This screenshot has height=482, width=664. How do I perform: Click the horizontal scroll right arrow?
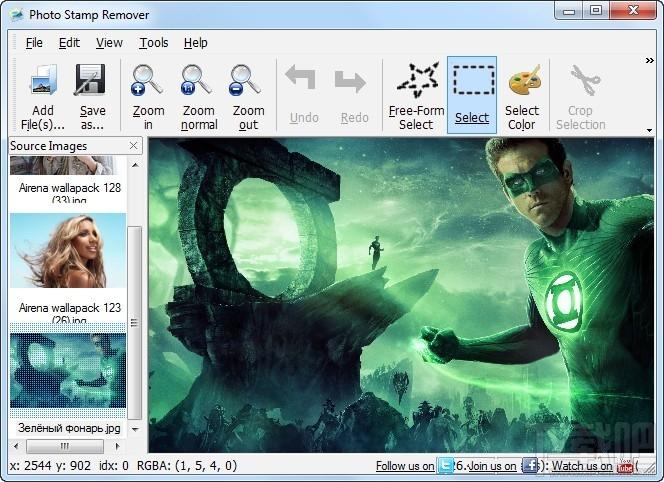coord(117,446)
